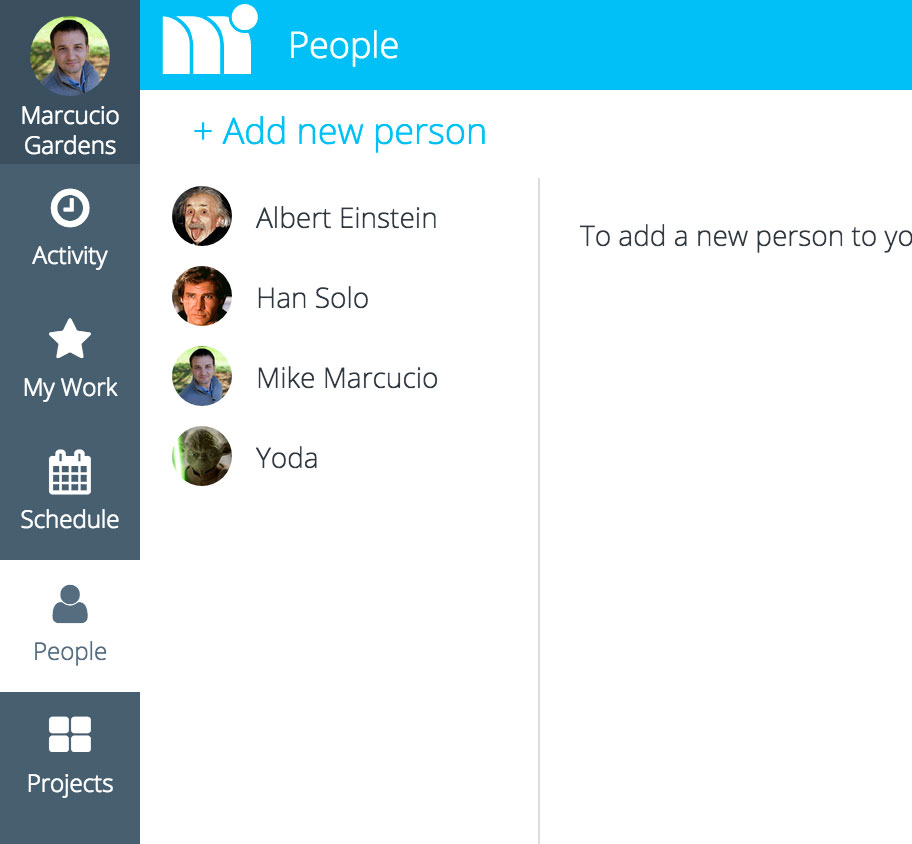Open Yoda's avatar image

click(x=202, y=455)
